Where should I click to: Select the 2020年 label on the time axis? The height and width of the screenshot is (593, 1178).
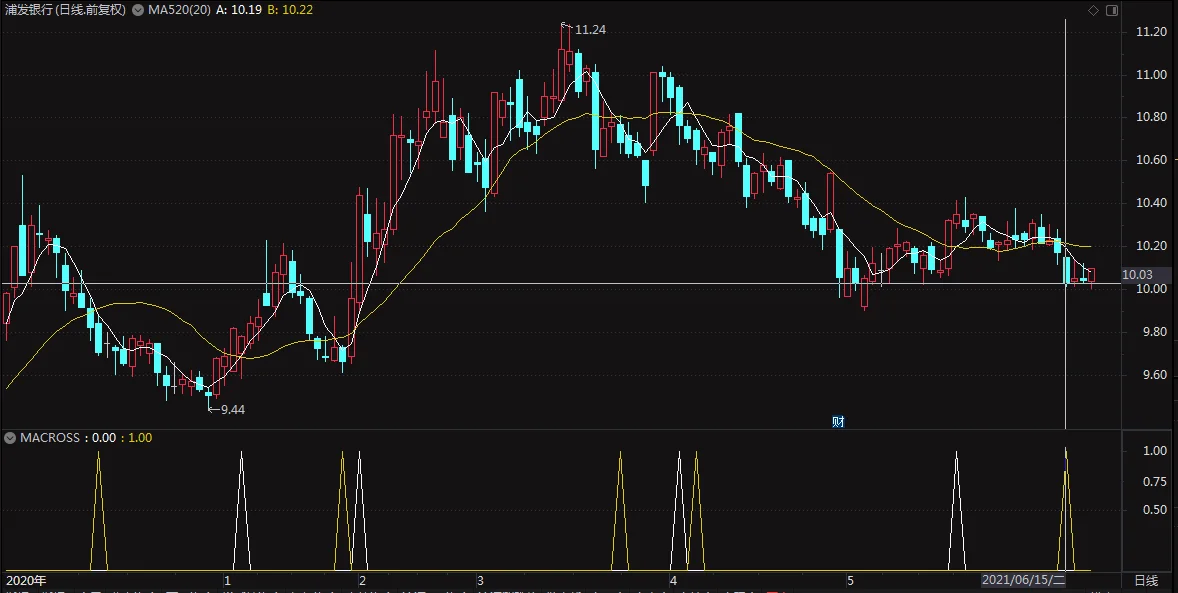(x=26, y=580)
